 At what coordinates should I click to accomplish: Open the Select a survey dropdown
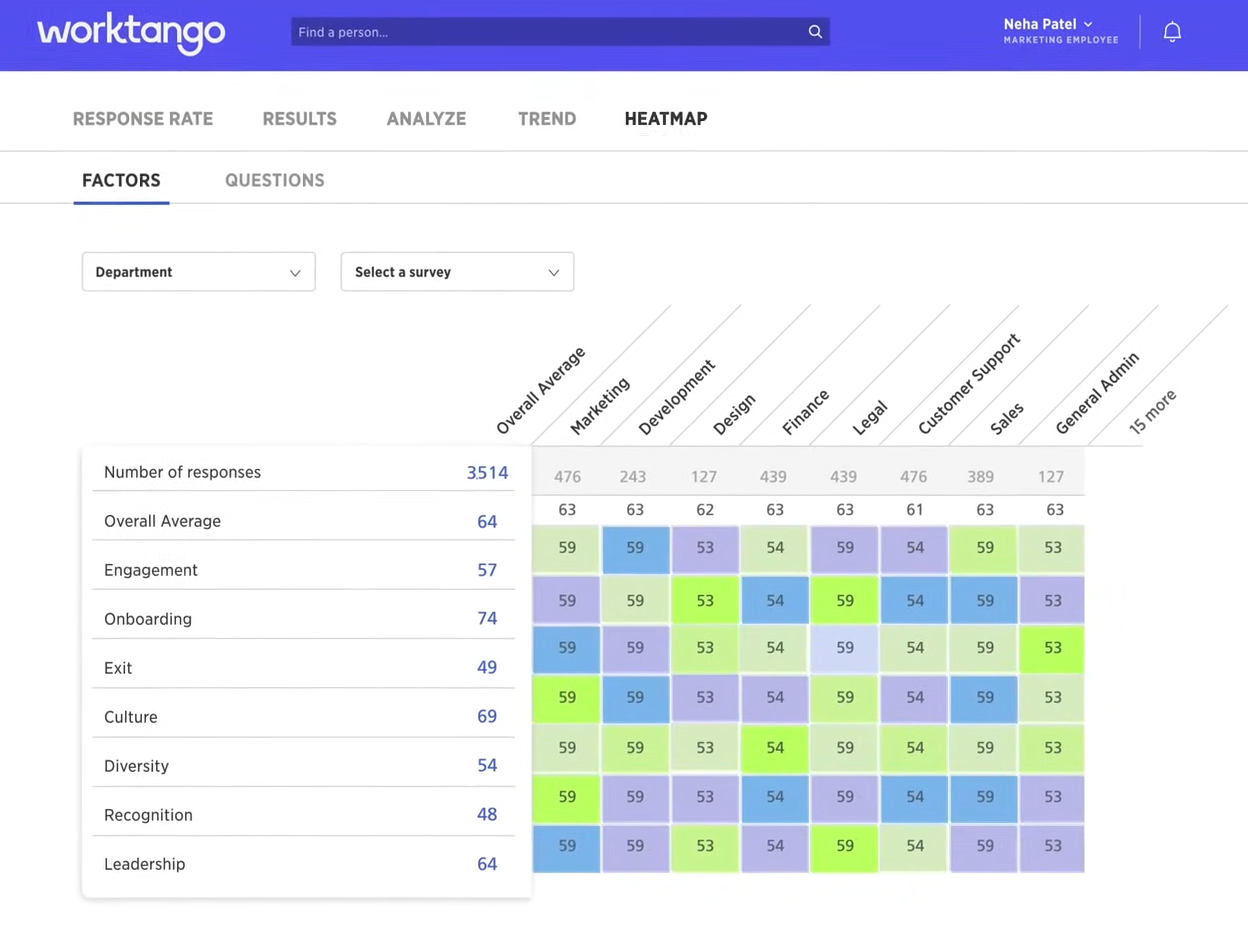coord(456,271)
